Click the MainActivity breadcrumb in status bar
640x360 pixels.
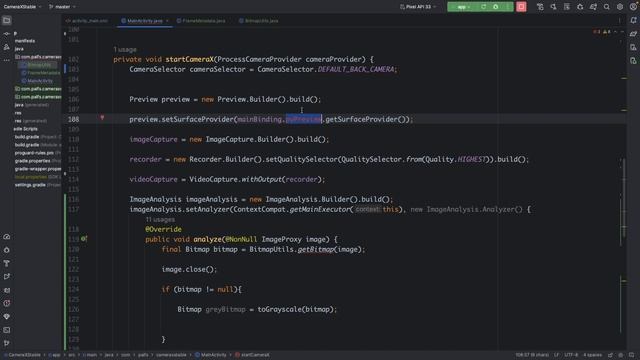(211, 355)
